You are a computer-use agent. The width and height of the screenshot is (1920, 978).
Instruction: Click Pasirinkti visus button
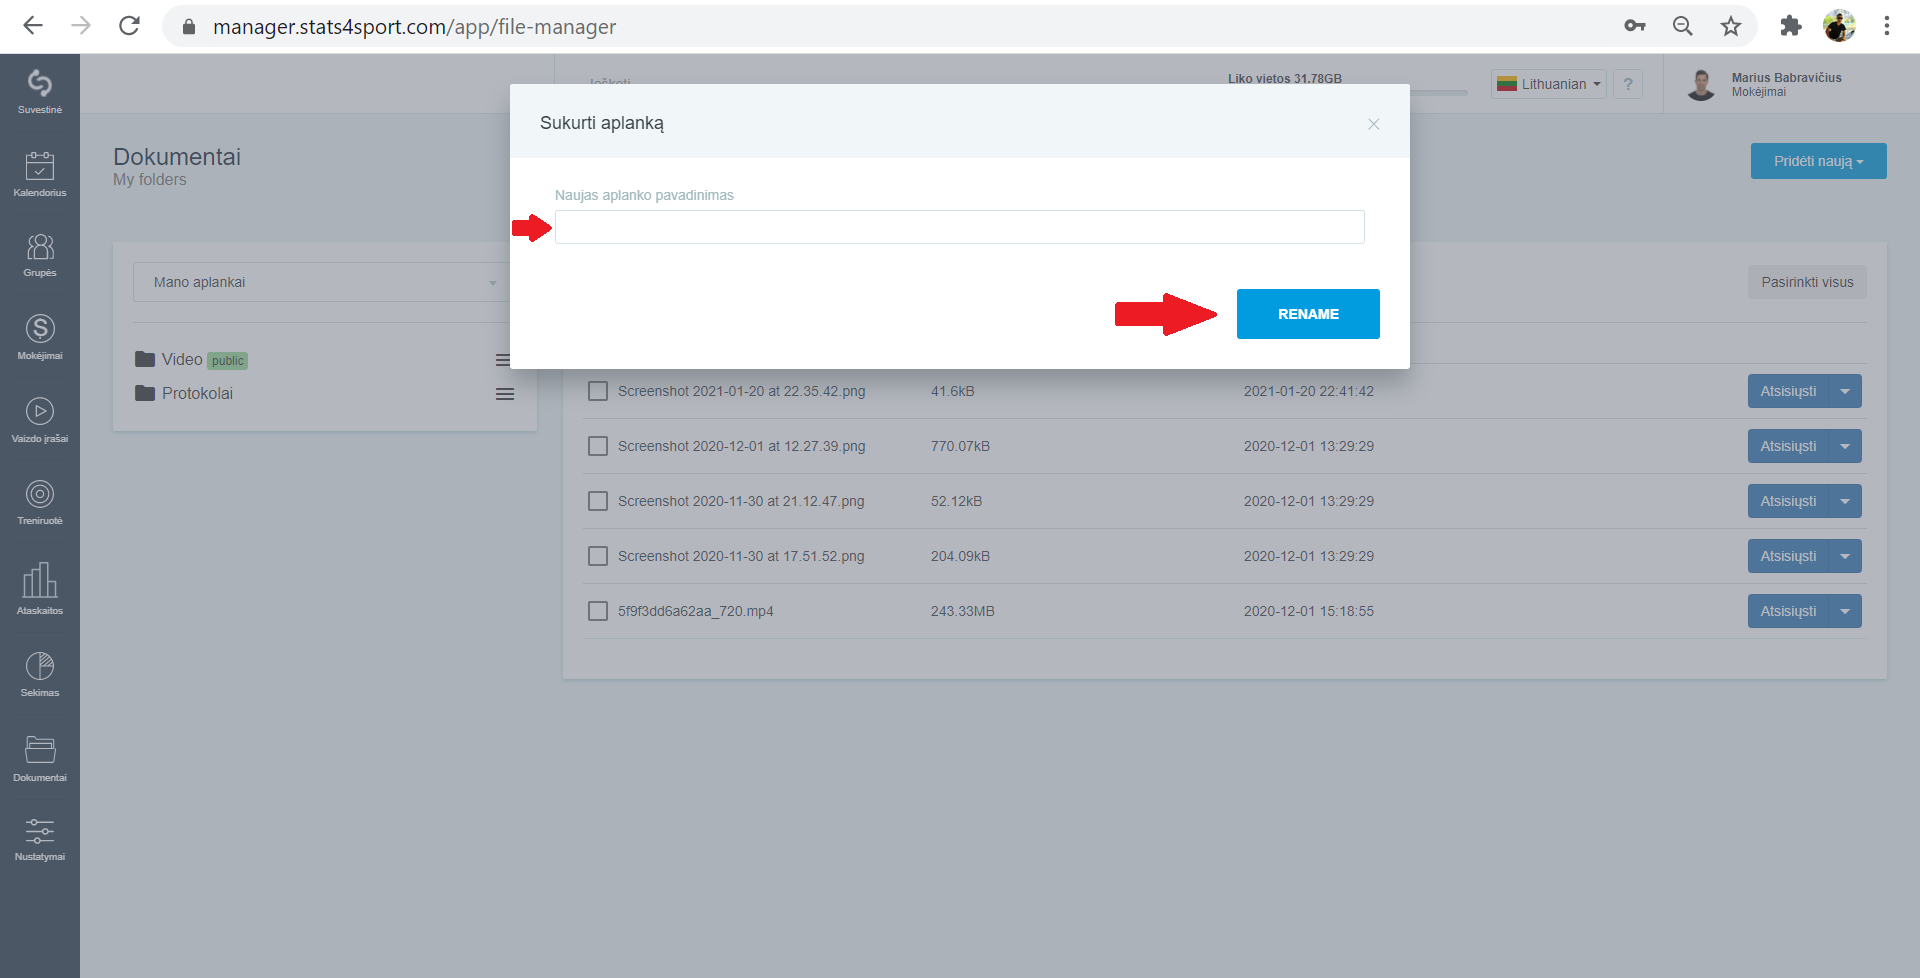pos(1807,282)
